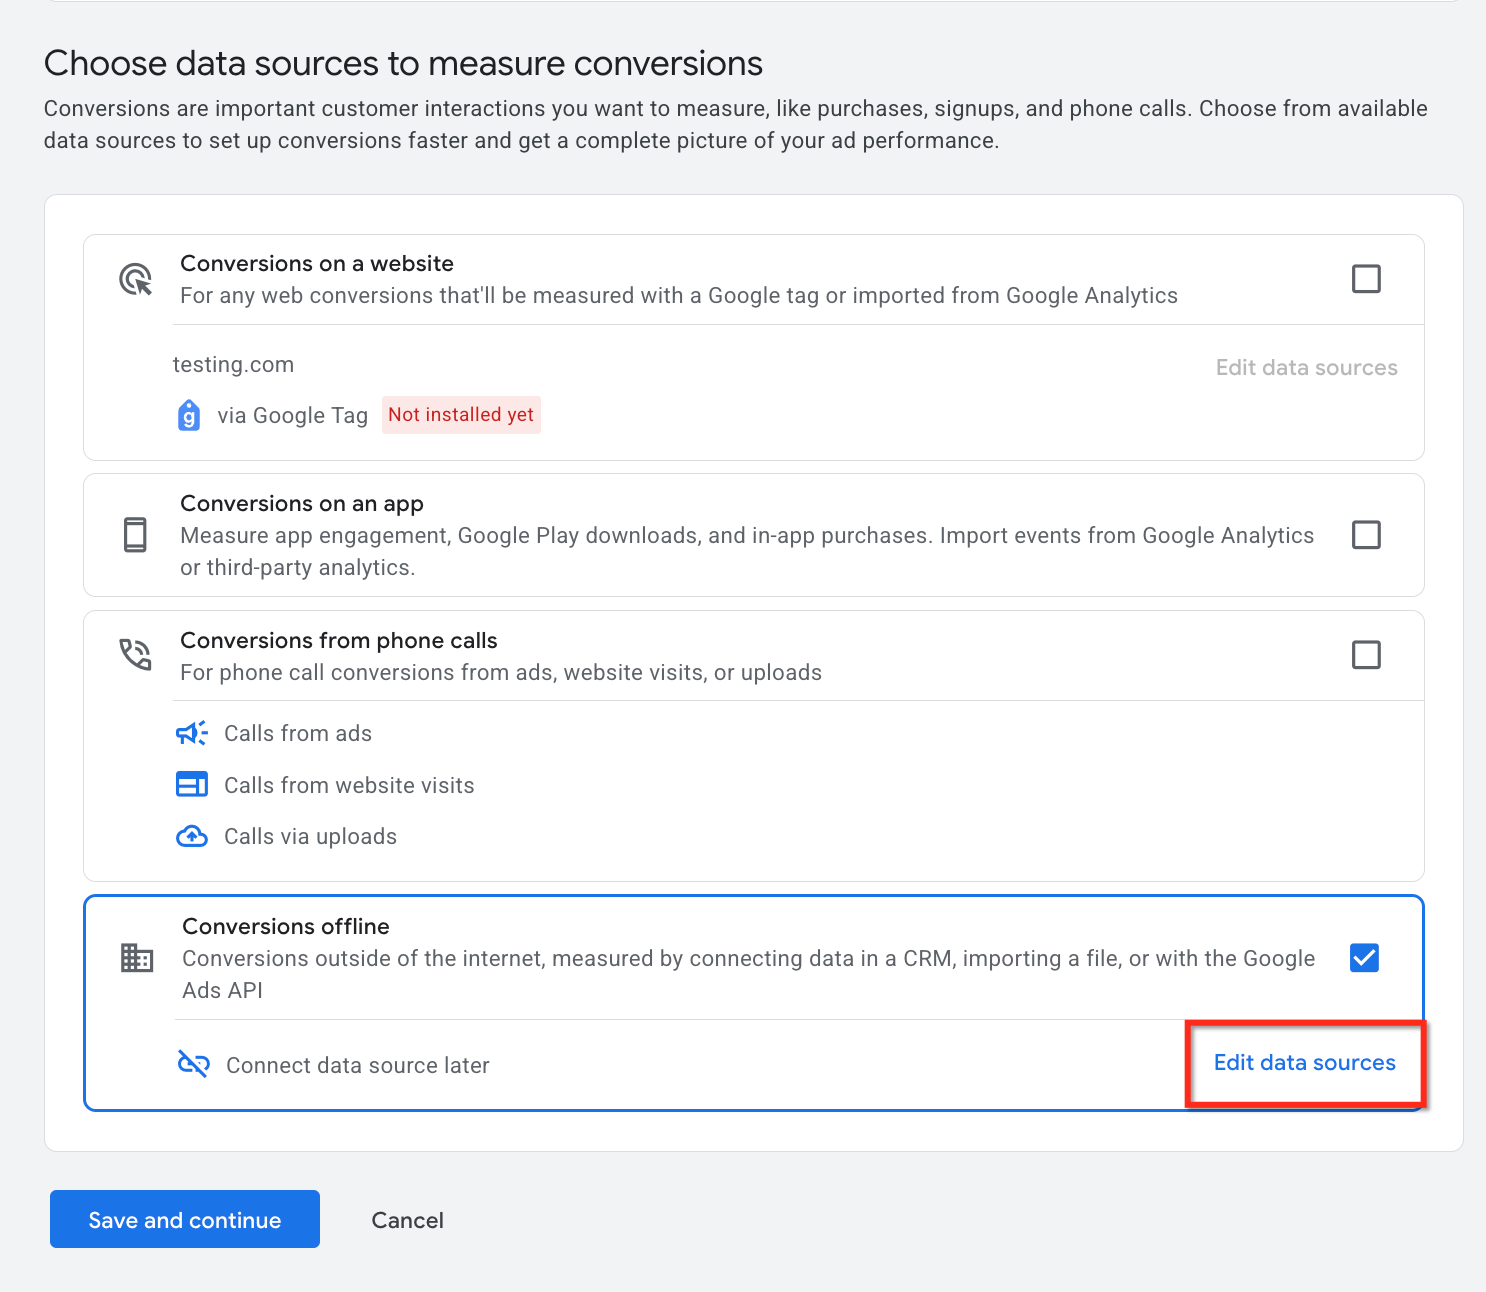Click the Not installed yet status badge
The image size is (1486, 1292).
(x=461, y=415)
